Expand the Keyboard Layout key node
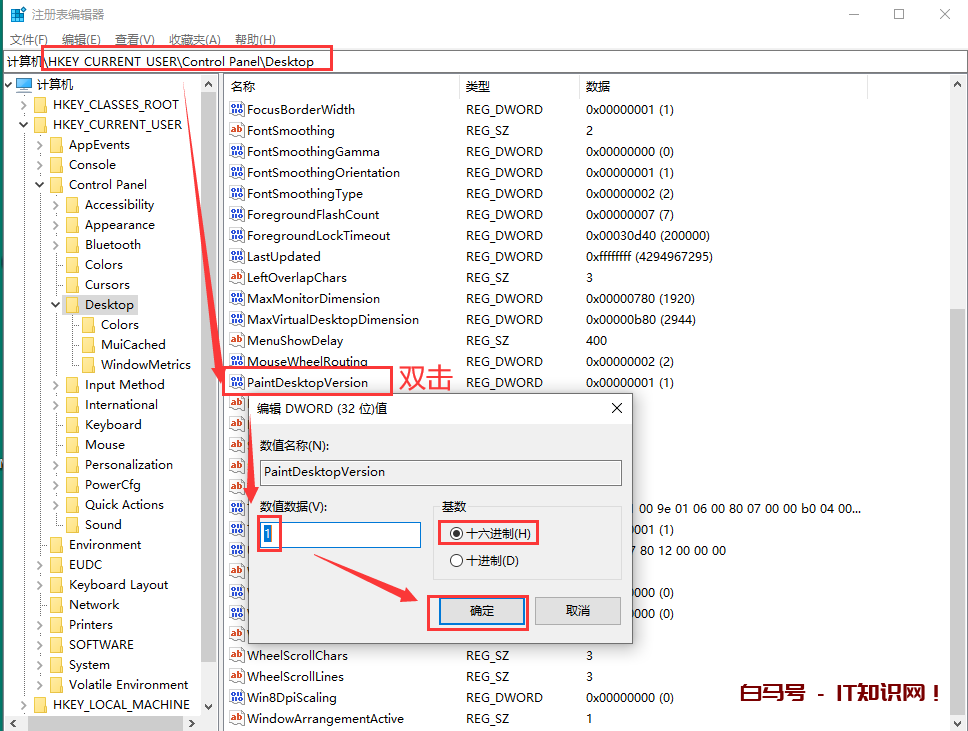968x731 pixels. pyautogui.click(x=39, y=585)
